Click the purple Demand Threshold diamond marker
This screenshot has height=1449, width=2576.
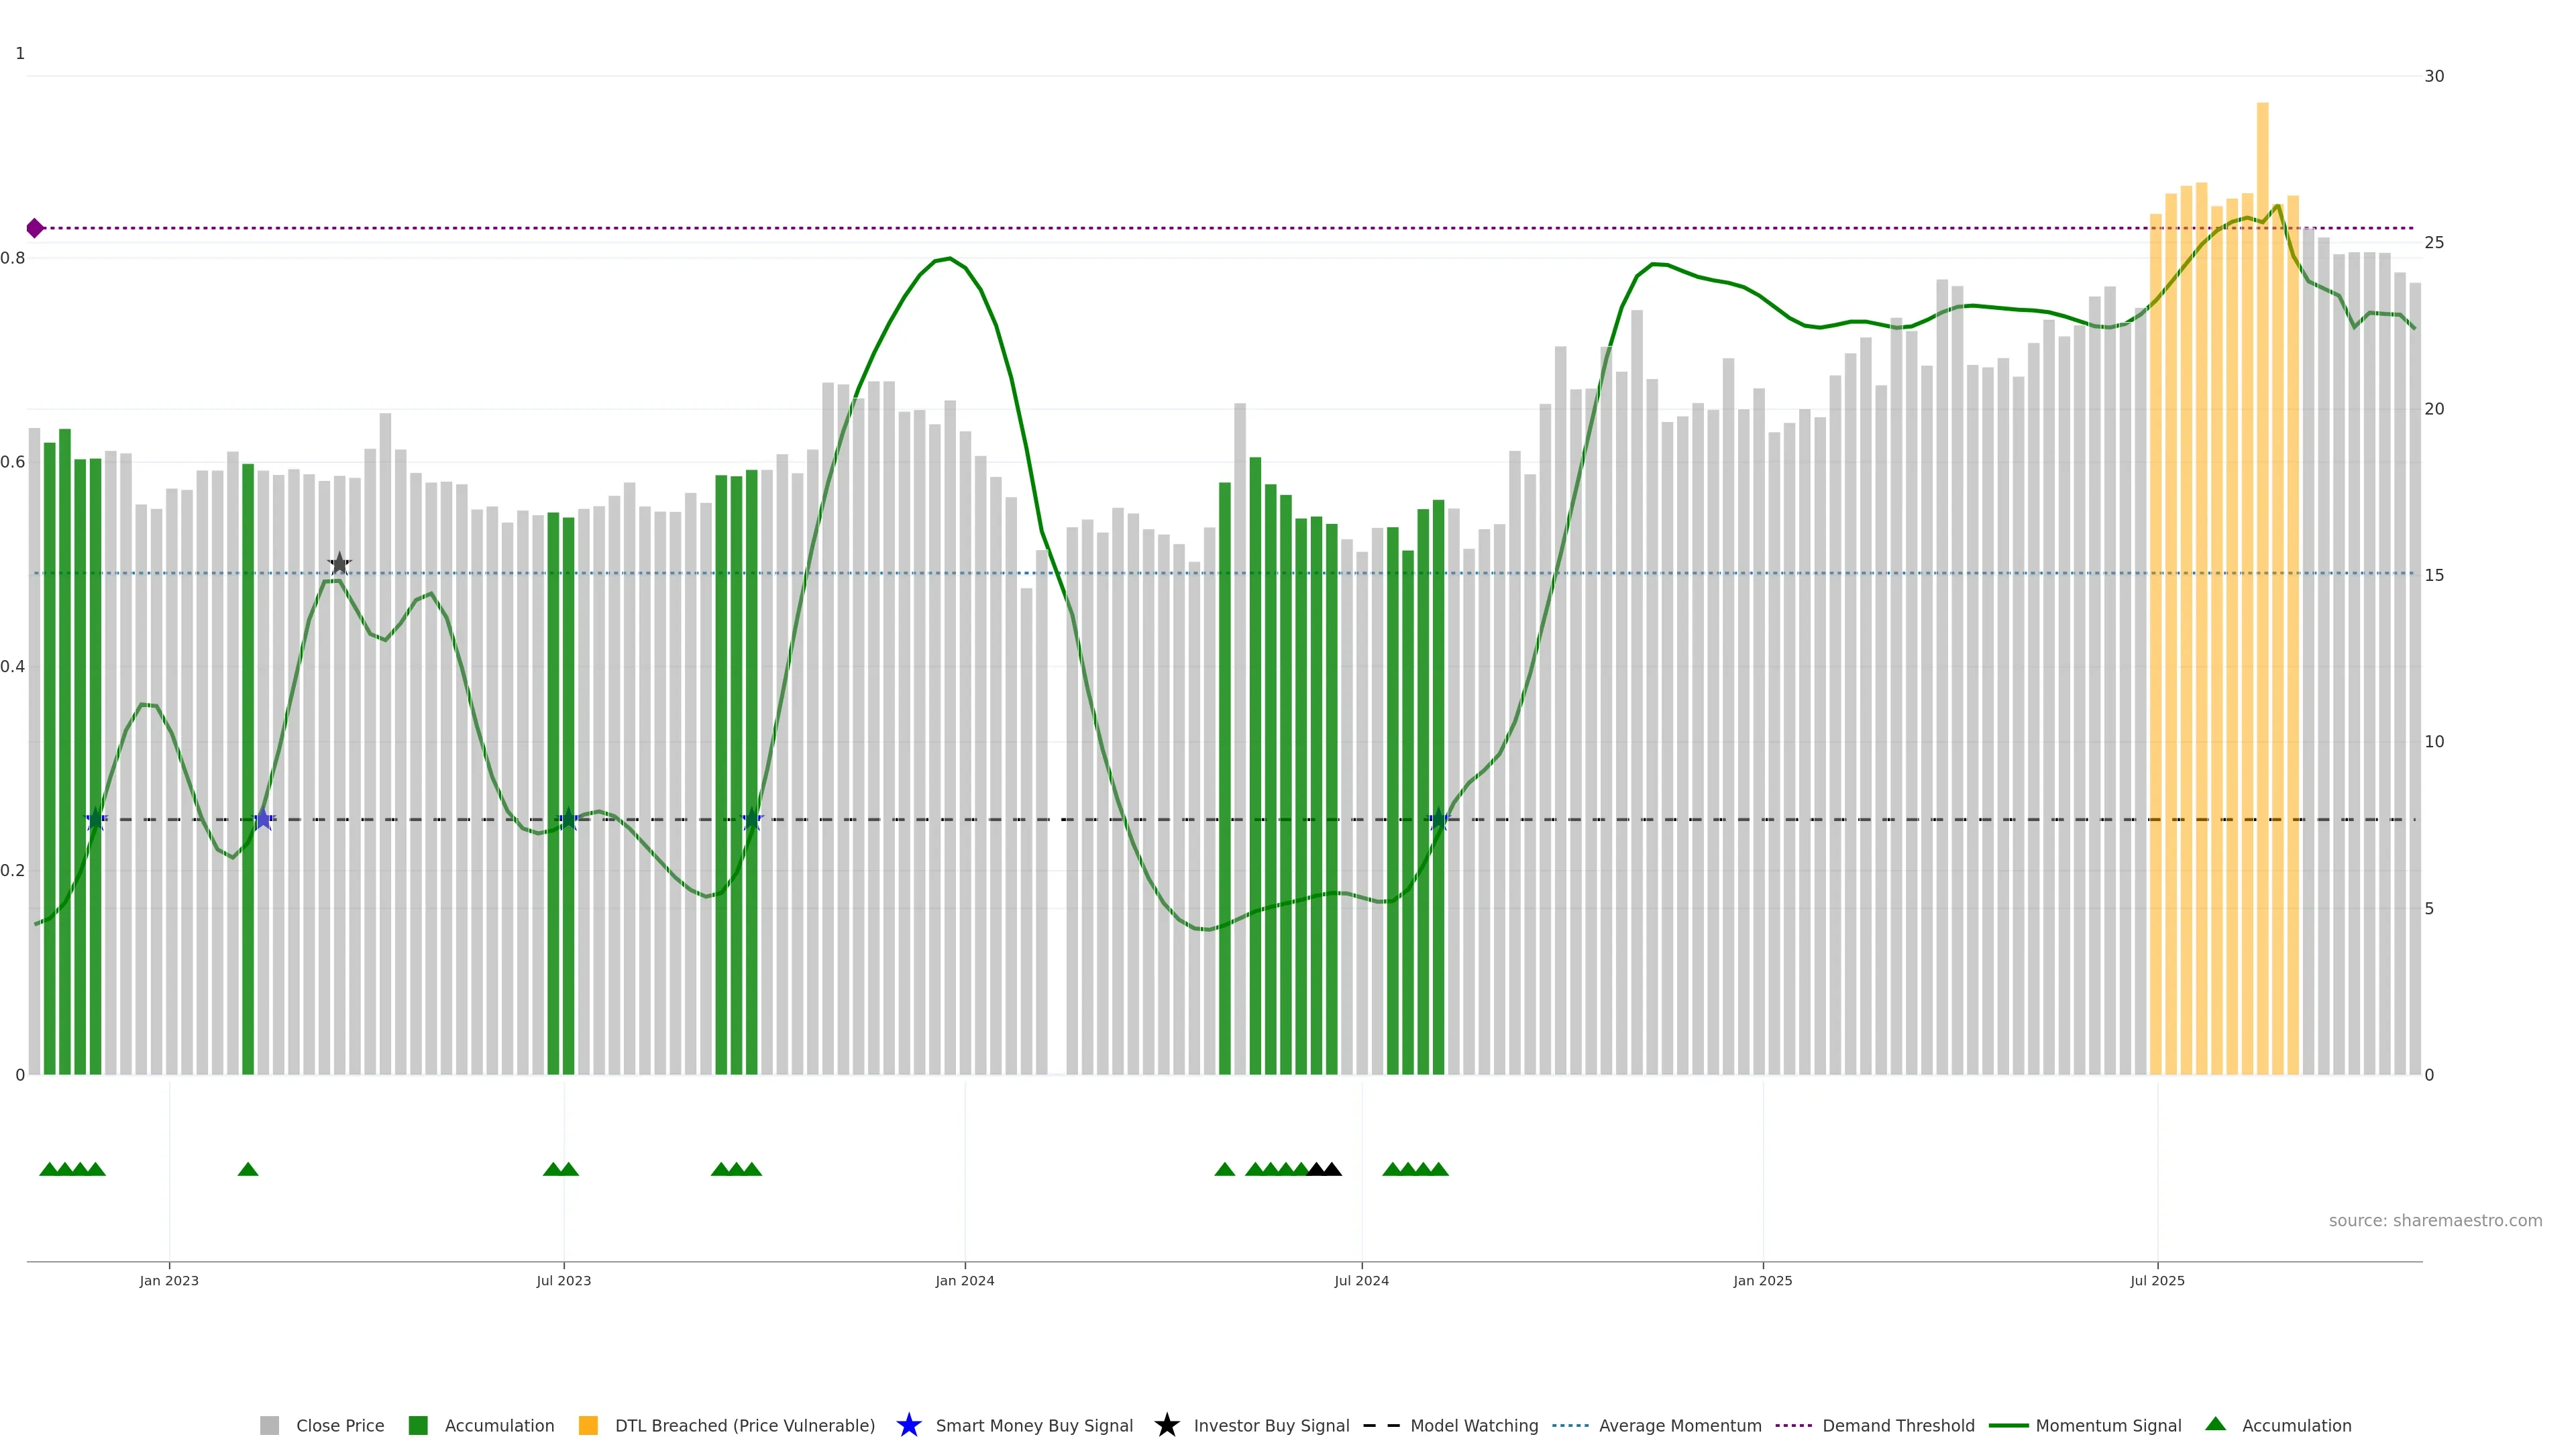point(35,228)
